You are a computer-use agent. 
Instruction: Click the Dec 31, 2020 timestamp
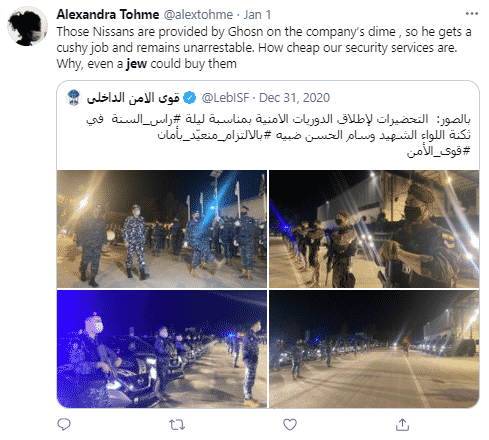point(294,98)
